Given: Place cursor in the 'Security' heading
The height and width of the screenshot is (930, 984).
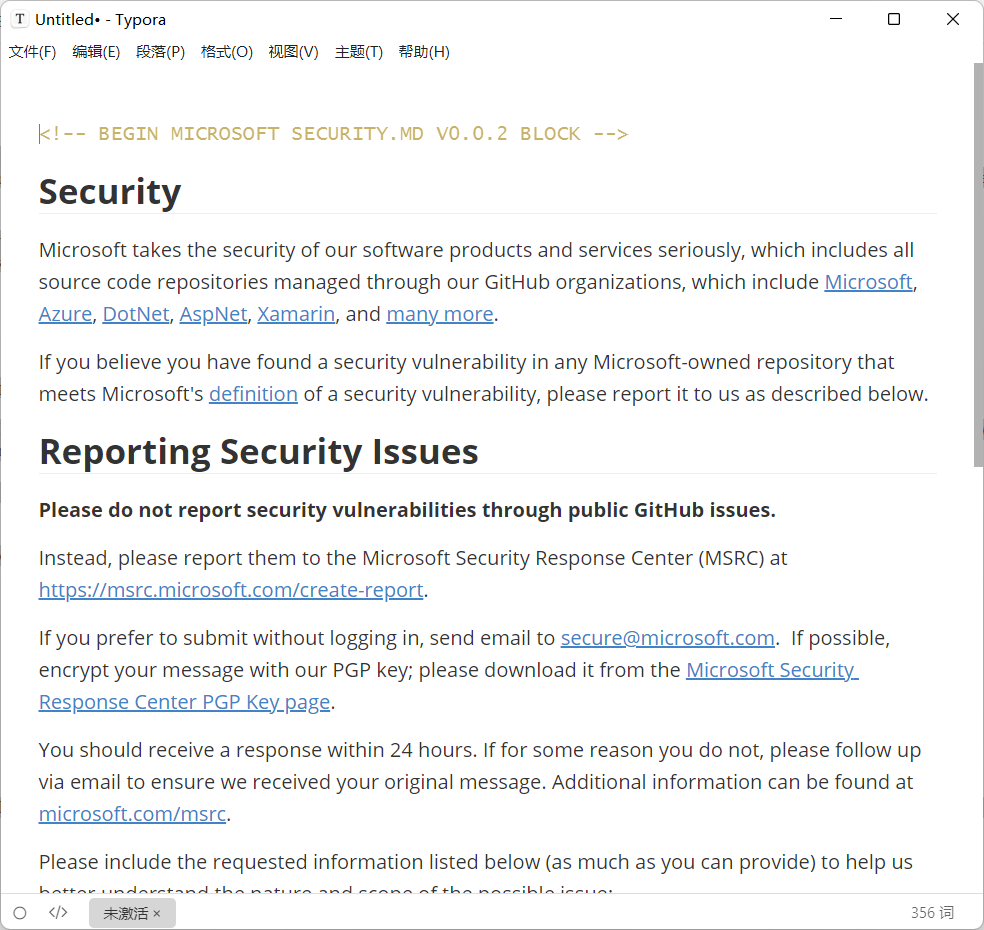Looking at the screenshot, I should pyautogui.click(x=110, y=192).
